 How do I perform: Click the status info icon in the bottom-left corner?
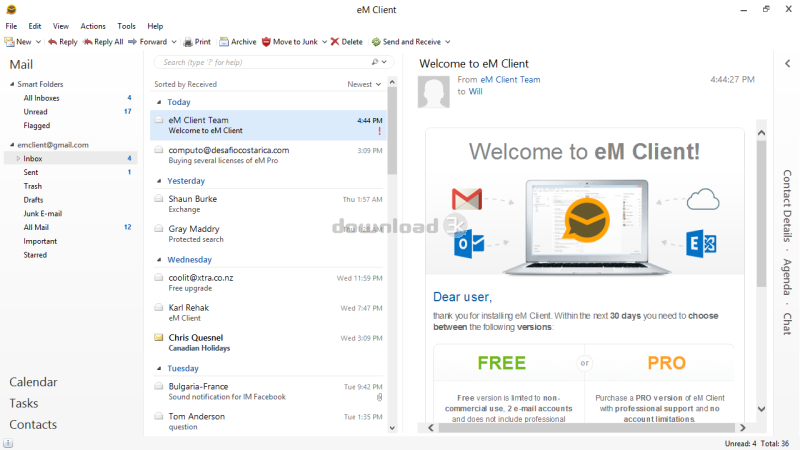point(8,443)
